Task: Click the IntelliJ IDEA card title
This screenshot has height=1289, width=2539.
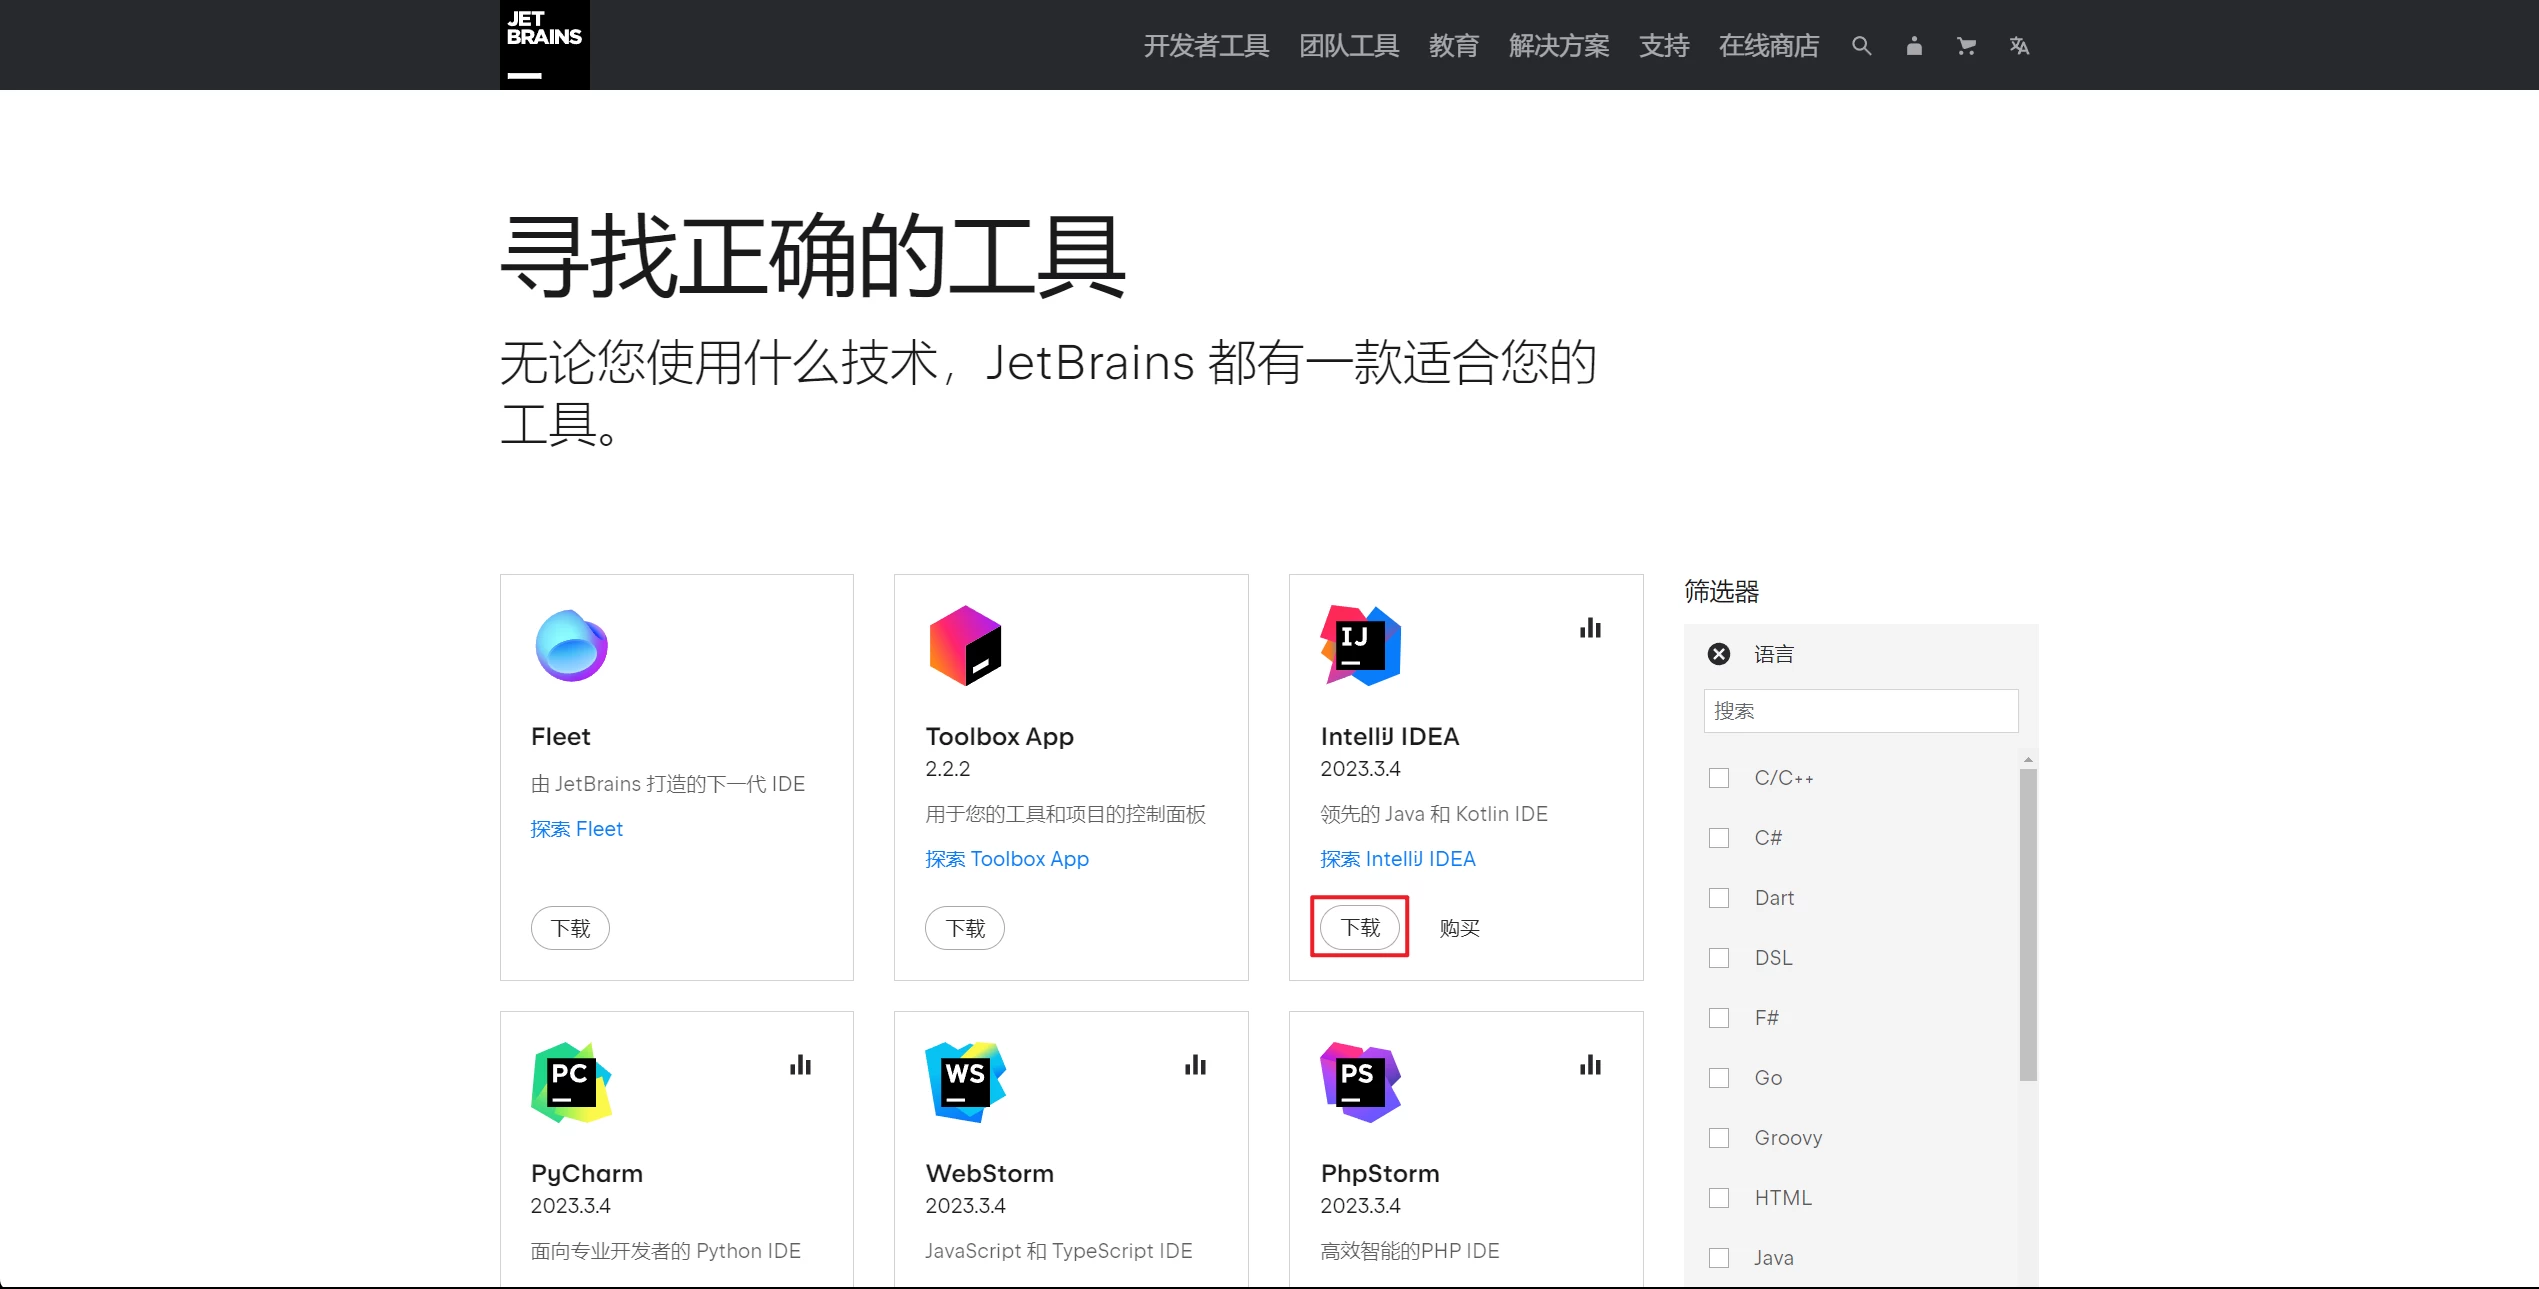Action: pyautogui.click(x=1390, y=737)
